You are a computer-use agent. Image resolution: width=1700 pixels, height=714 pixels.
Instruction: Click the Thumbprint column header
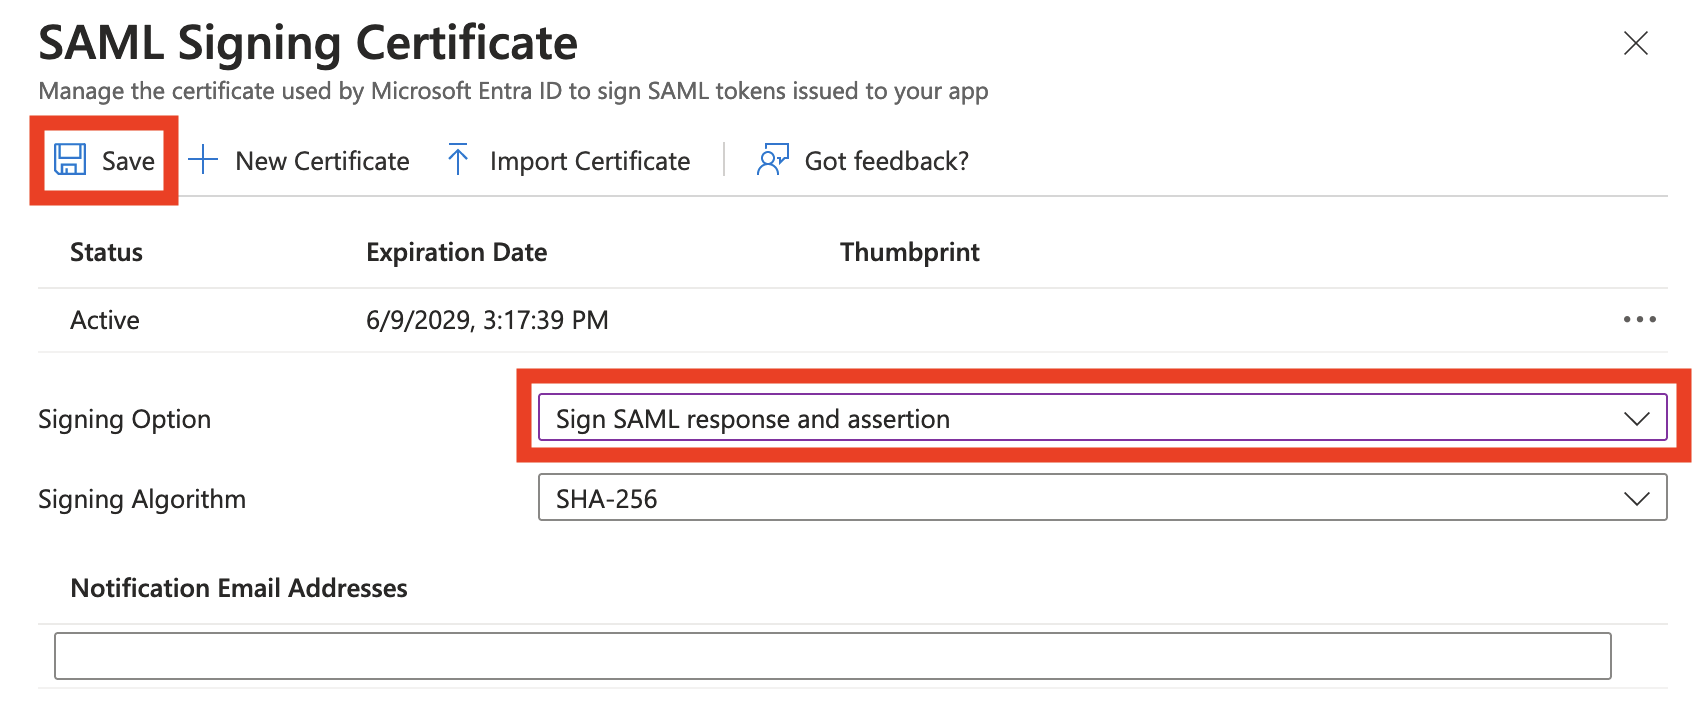[910, 252]
